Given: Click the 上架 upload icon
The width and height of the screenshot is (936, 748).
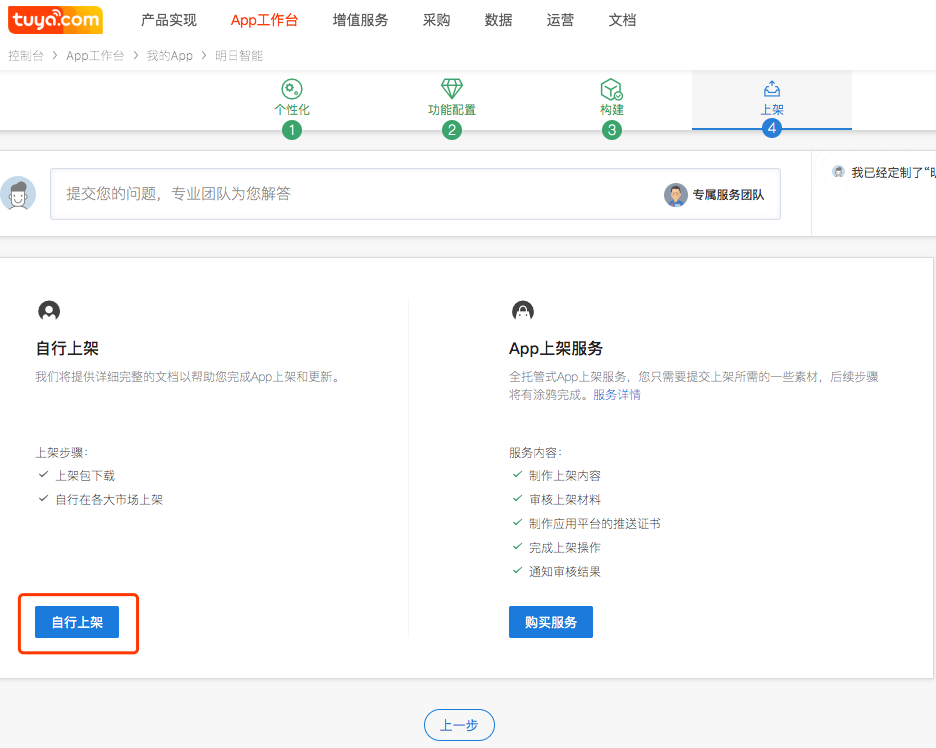Looking at the screenshot, I should [x=771, y=89].
